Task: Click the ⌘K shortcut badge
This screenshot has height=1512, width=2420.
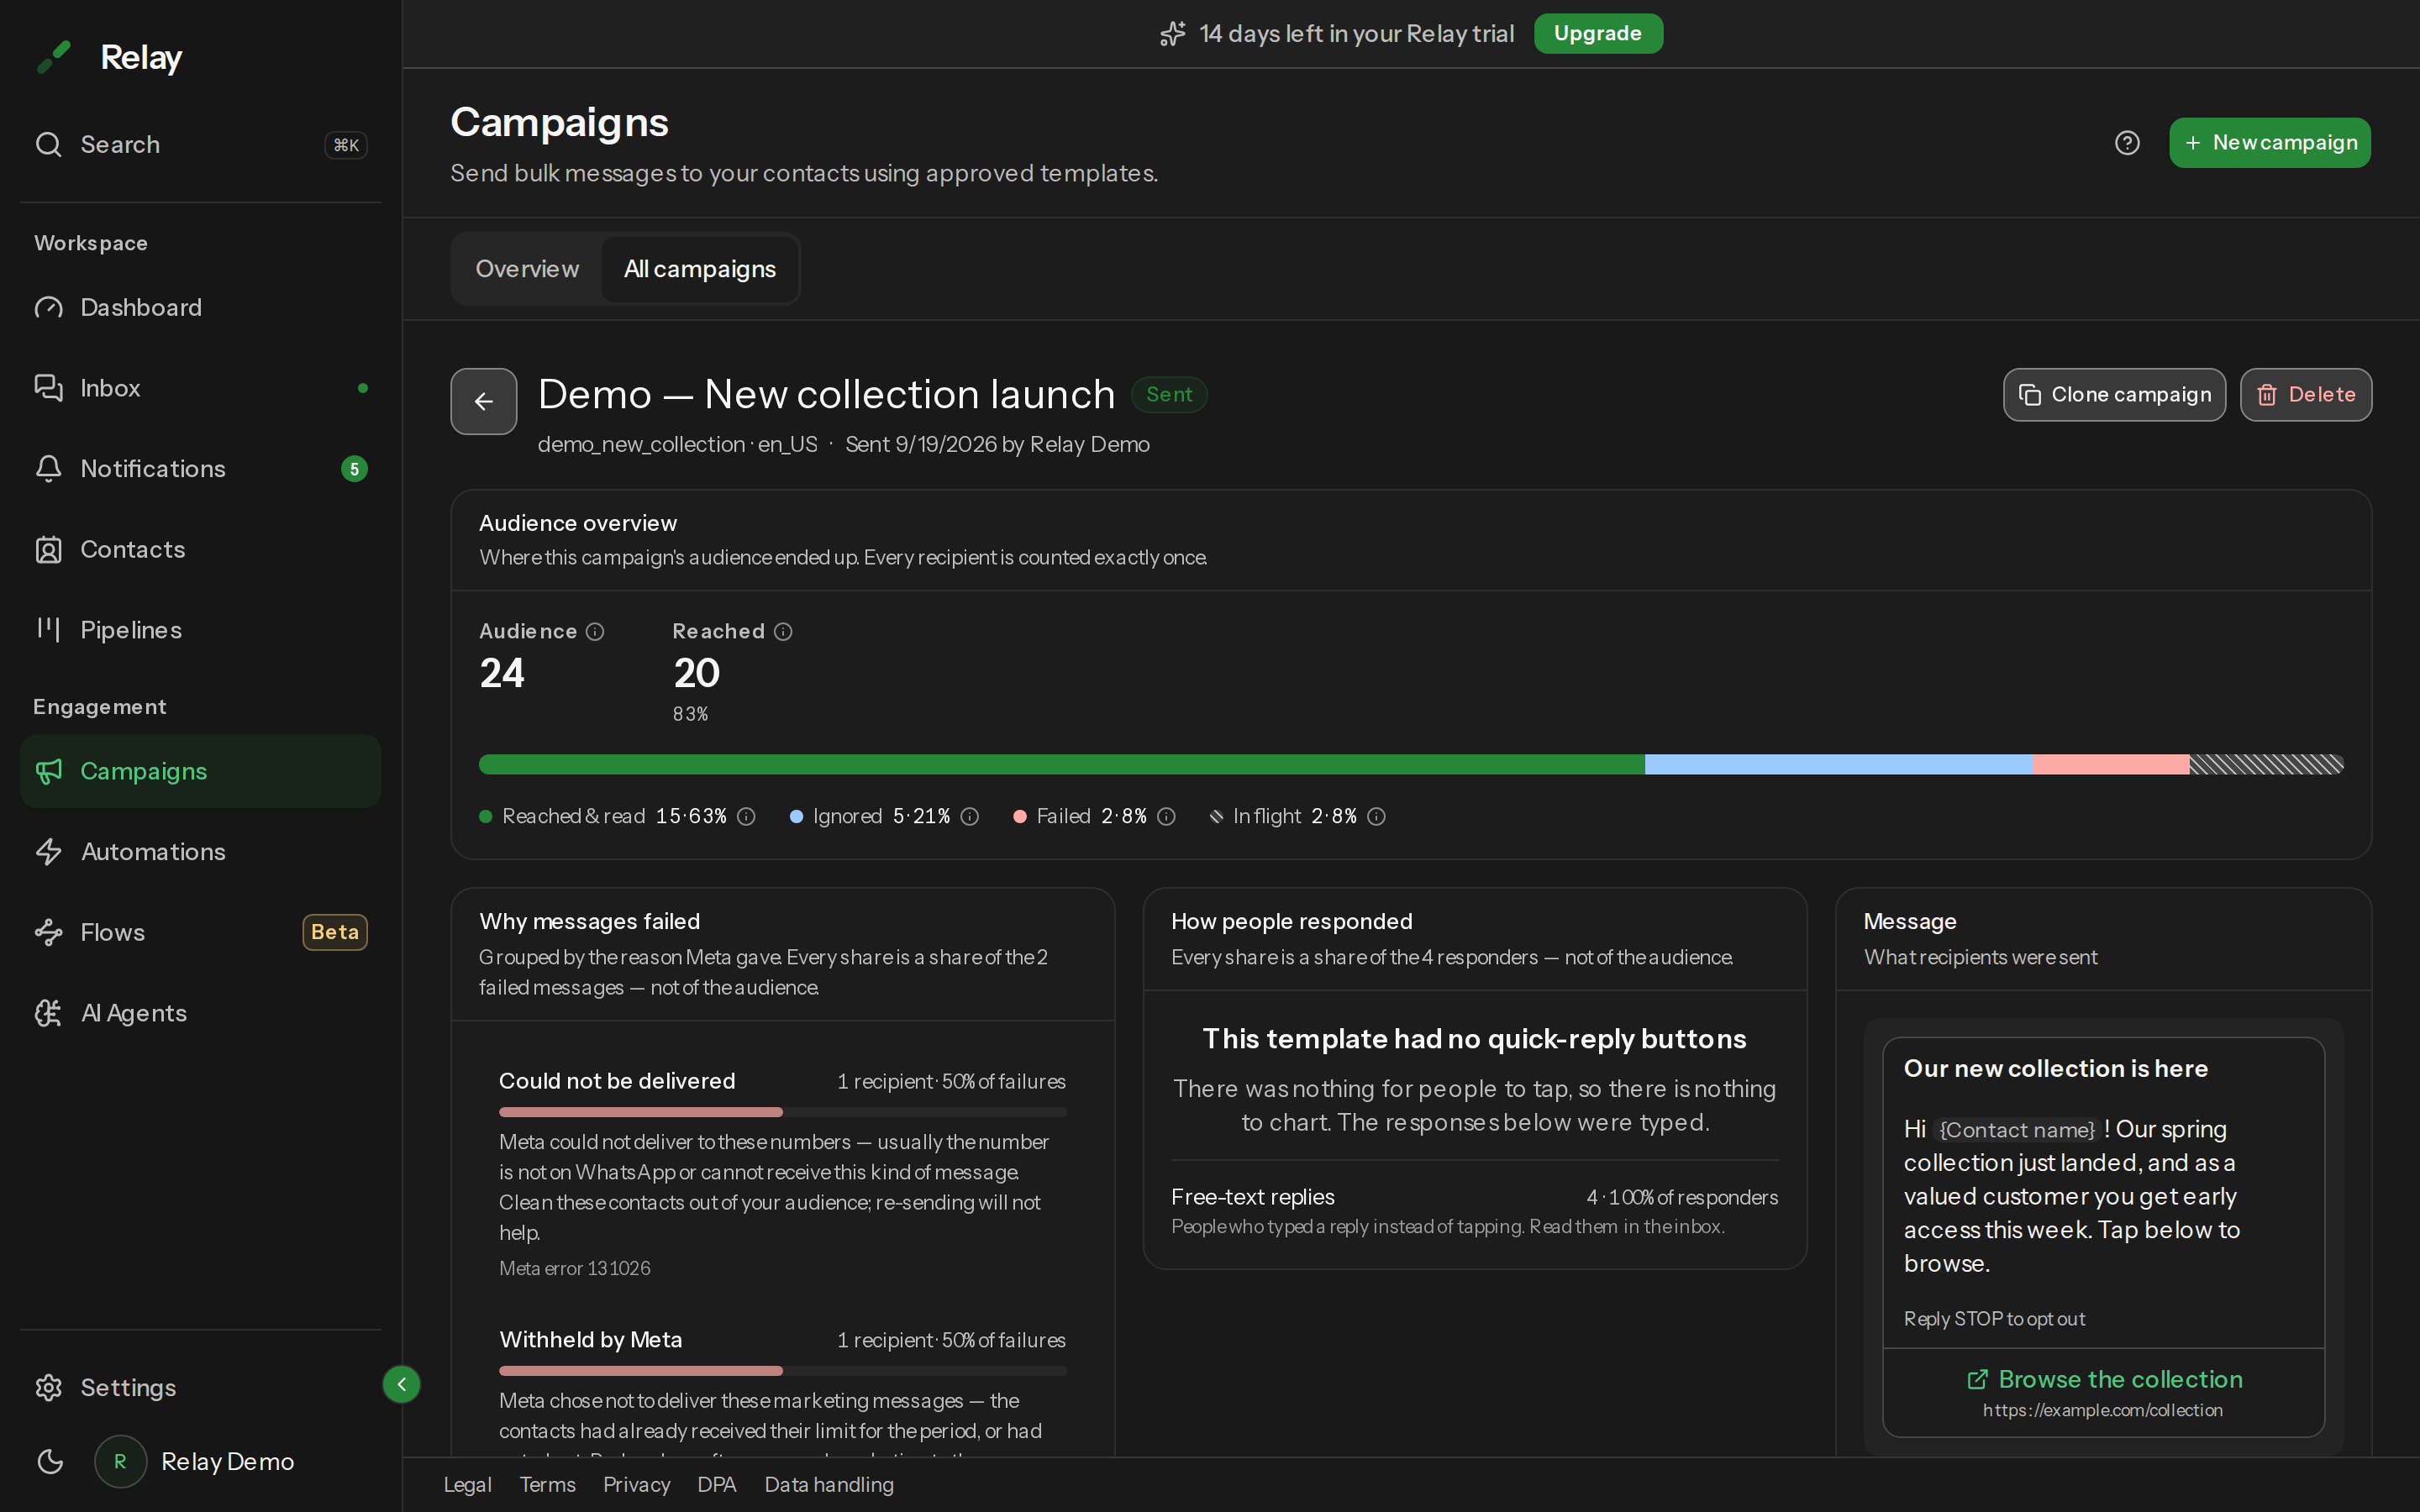Action: click(346, 145)
